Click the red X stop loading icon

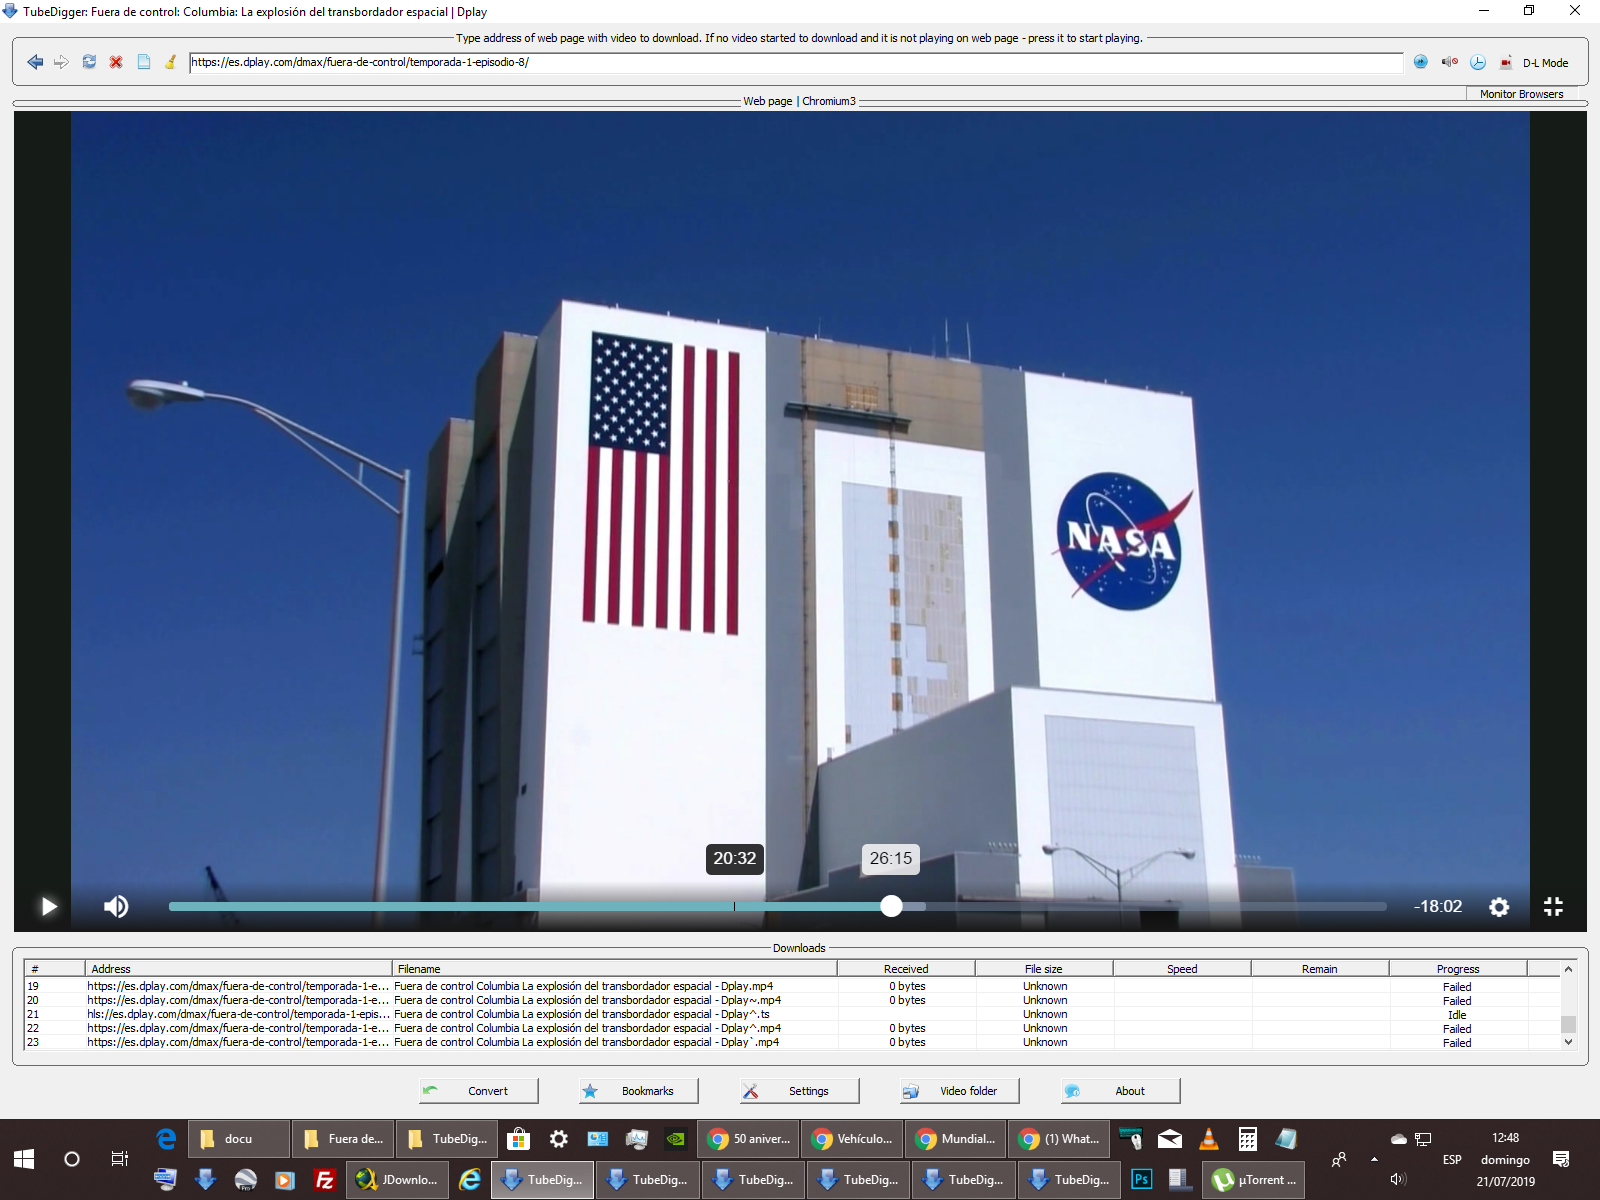point(116,62)
